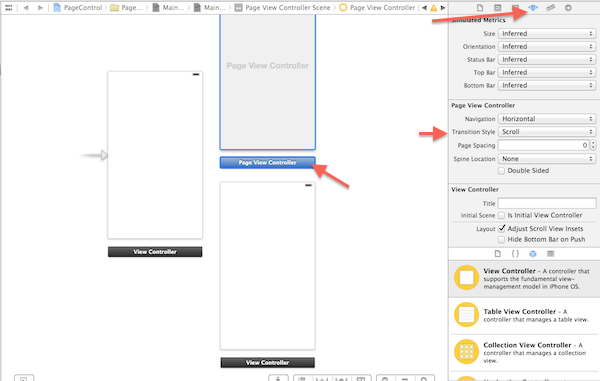Screen dimensions: 600x381
Task: Click the first Main… storyboard breadcrumb
Action: coord(169,7)
